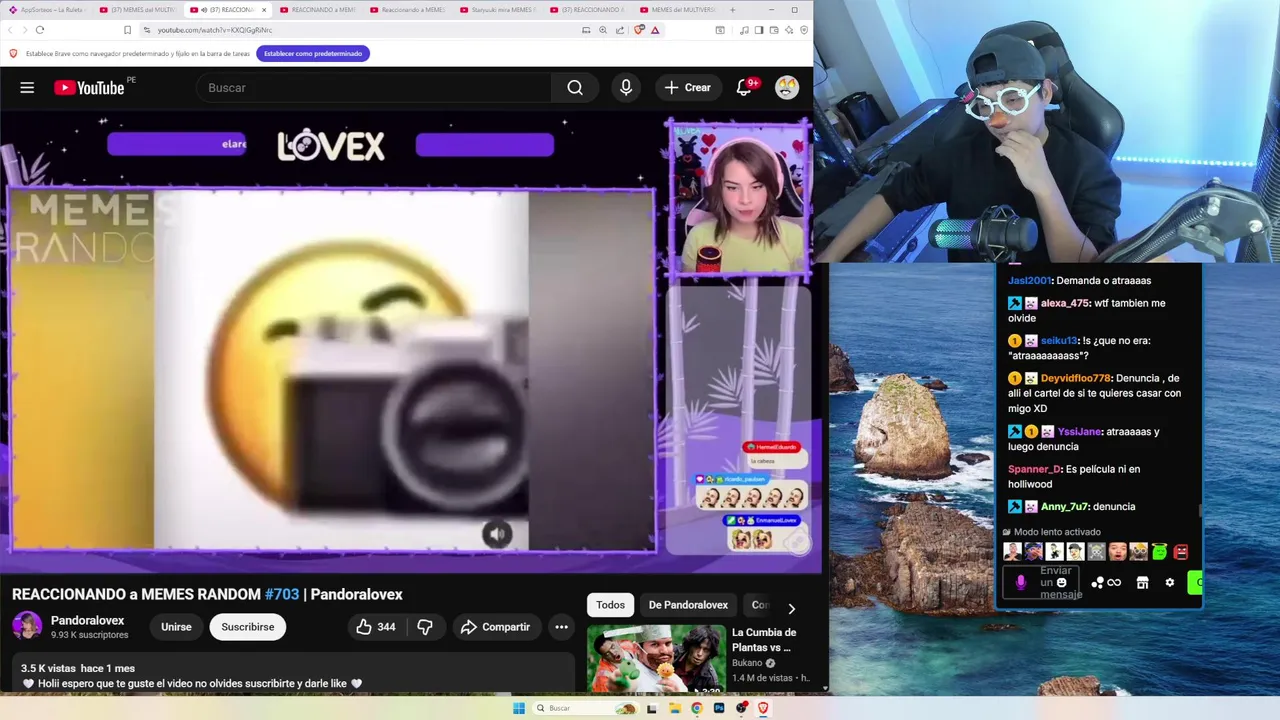
Task: Click the infinity icon in chat
Action: click(1114, 582)
